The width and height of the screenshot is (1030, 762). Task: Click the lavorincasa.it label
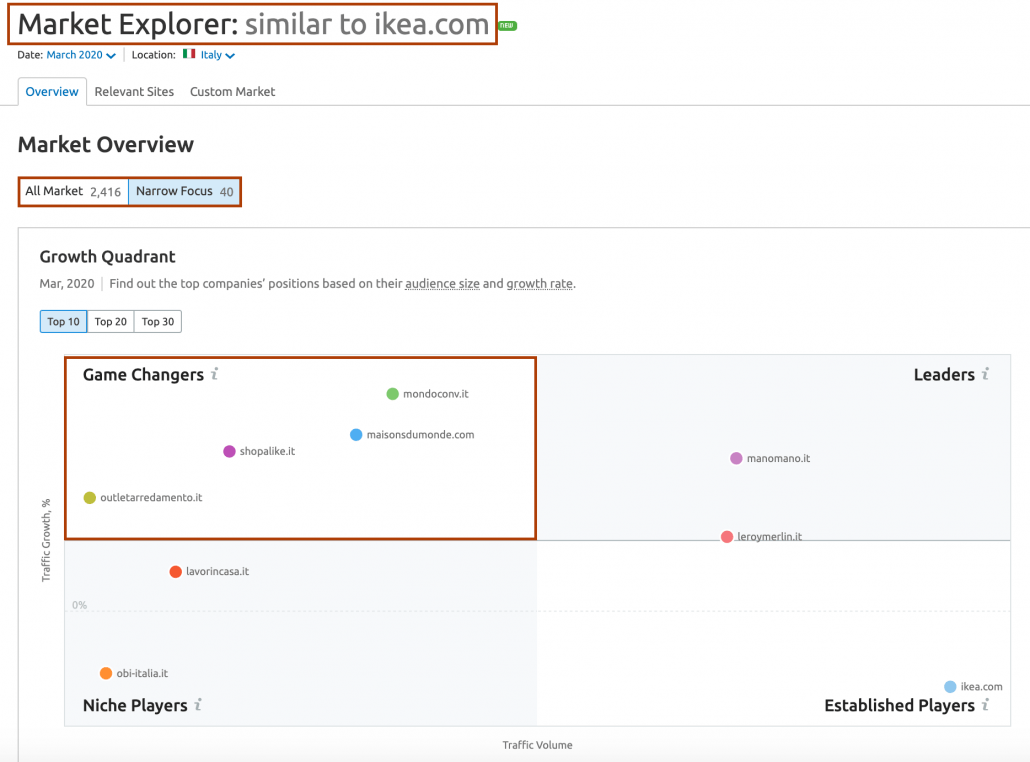[217, 572]
